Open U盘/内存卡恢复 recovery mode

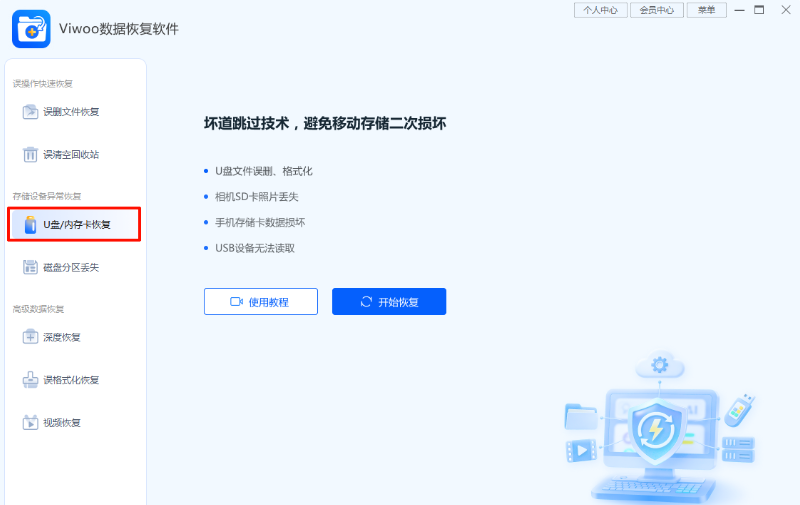74,224
